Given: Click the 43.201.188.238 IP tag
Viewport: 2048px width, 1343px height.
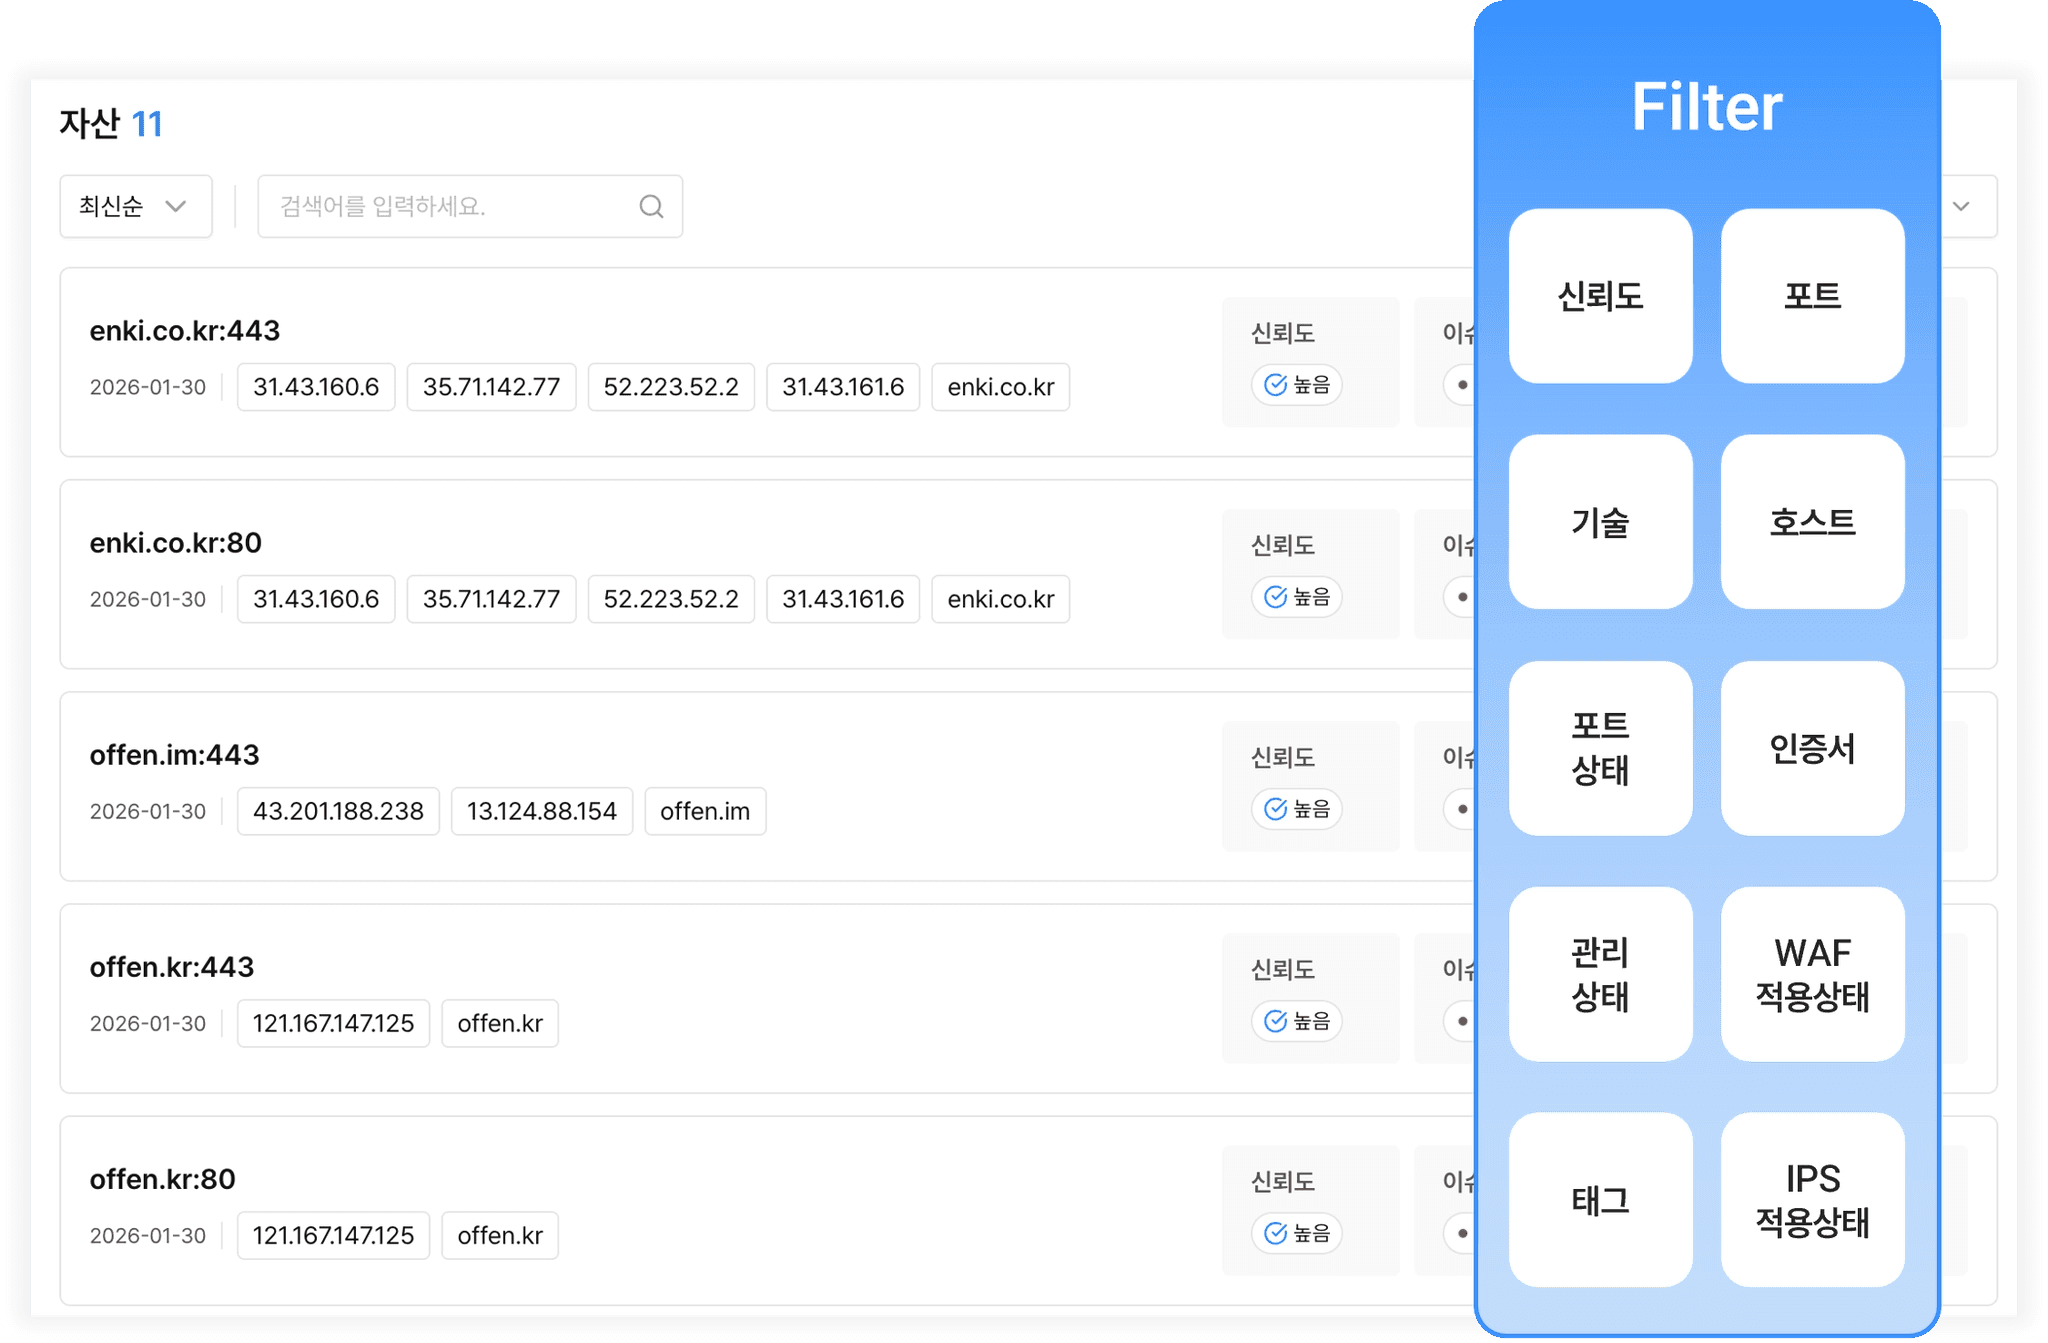Looking at the screenshot, I should click(338, 811).
